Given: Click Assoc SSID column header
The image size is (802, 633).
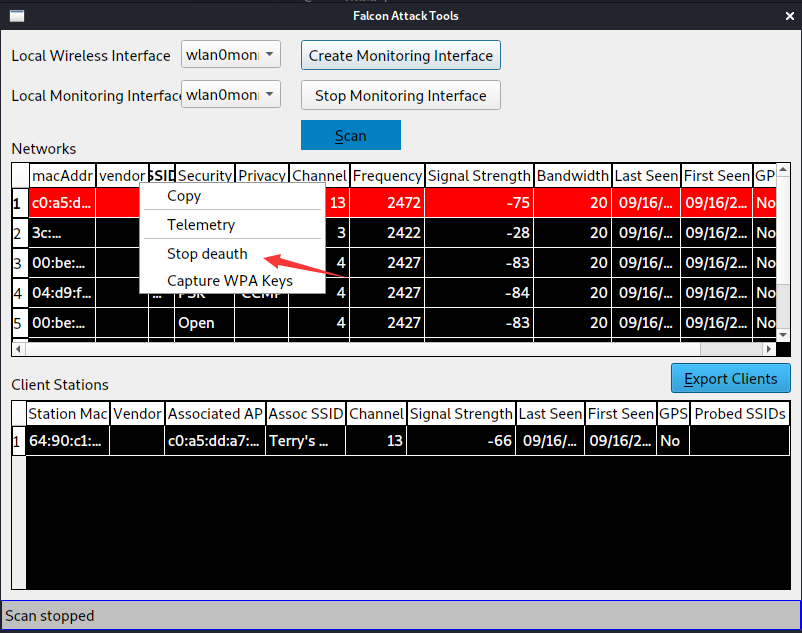Looking at the screenshot, I should click(306, 413).
